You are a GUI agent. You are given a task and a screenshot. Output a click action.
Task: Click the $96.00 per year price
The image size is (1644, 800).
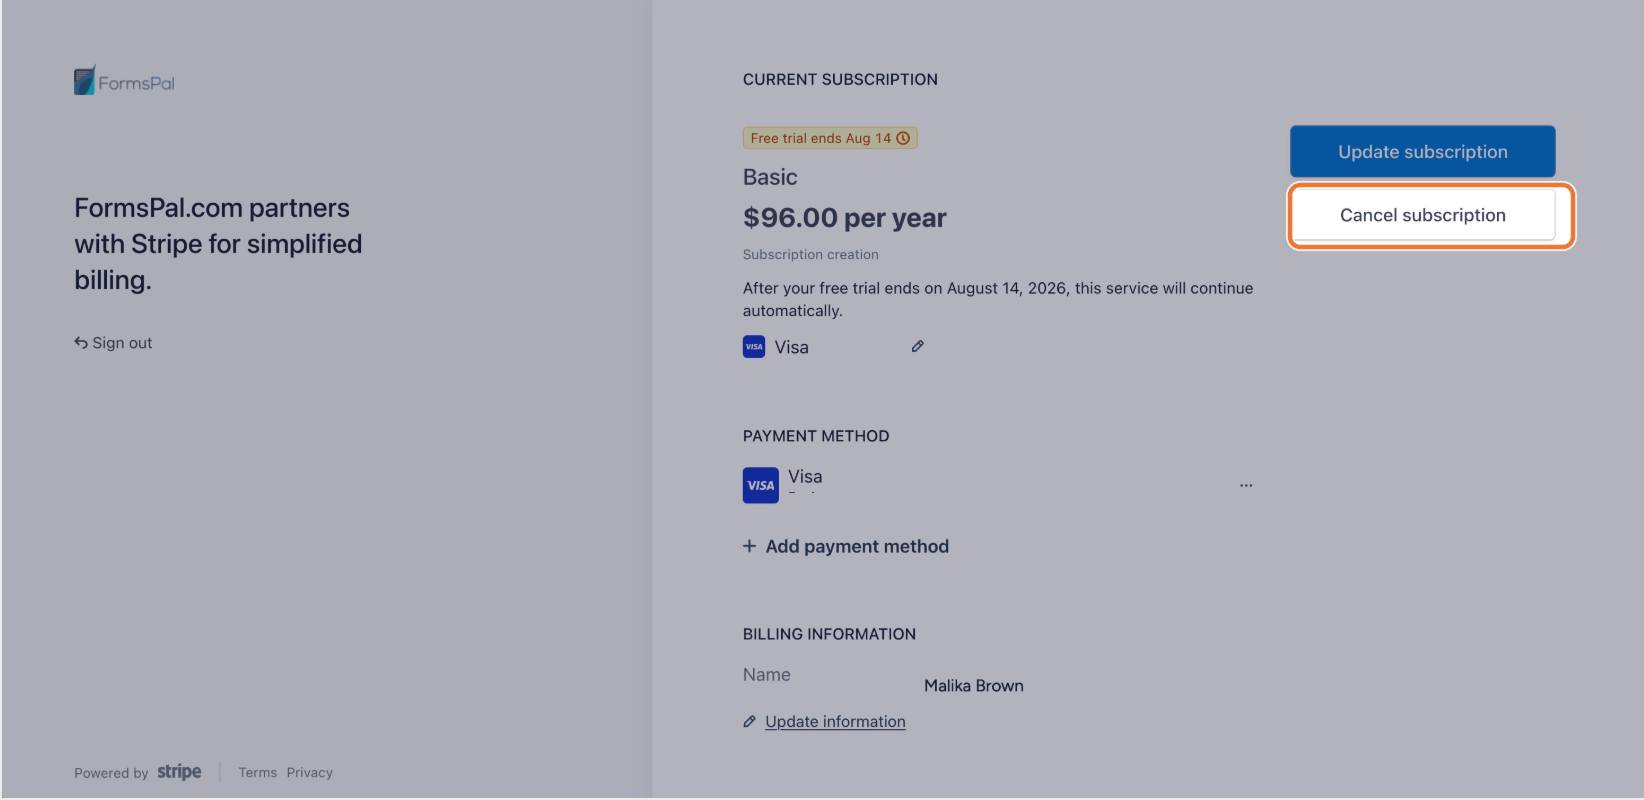pos(845,218)
